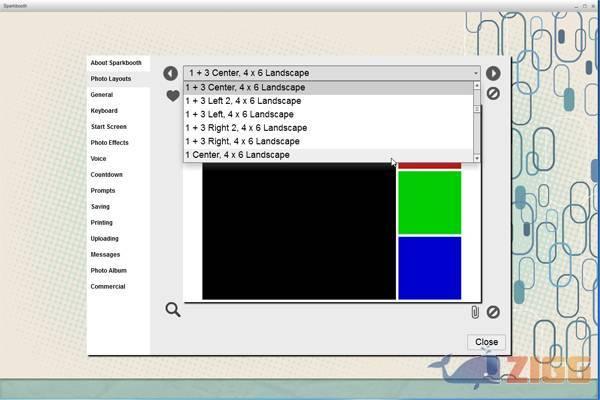Image resolution: width=600 pixels, height=400 pixels.
Task: Click the bottom prohibit icon beside paperclip
Action: 493,312
